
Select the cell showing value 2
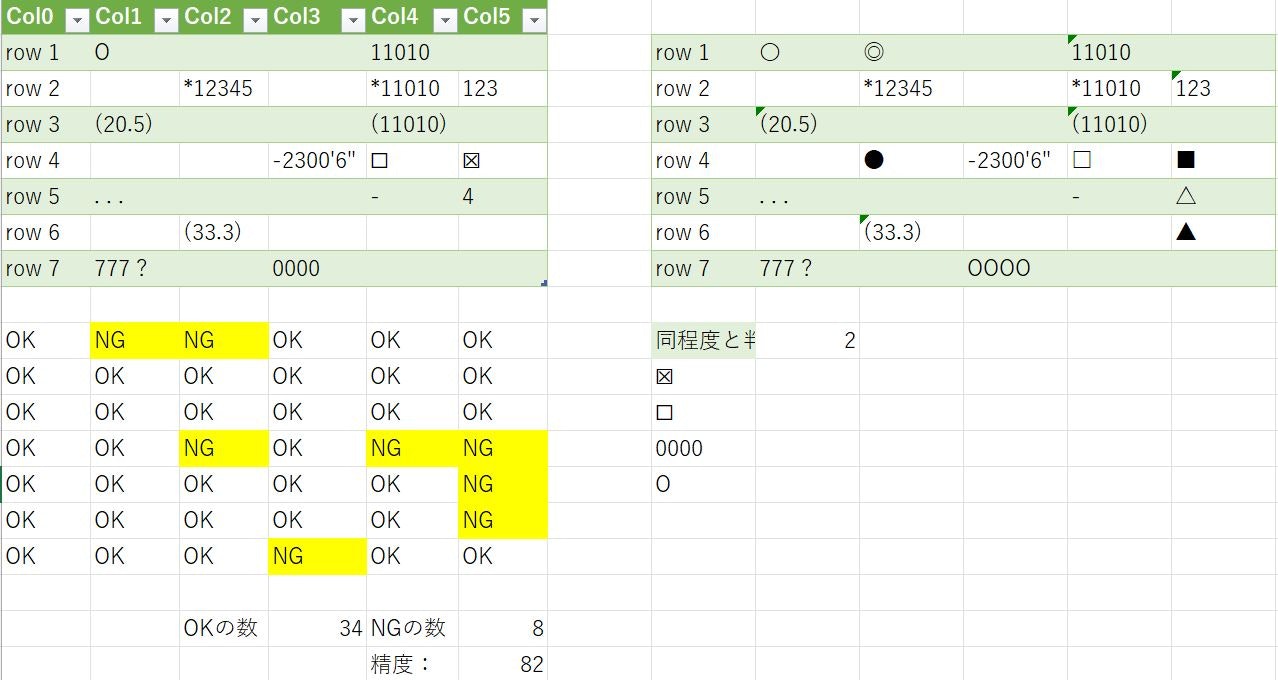click(x=807, y=340)
